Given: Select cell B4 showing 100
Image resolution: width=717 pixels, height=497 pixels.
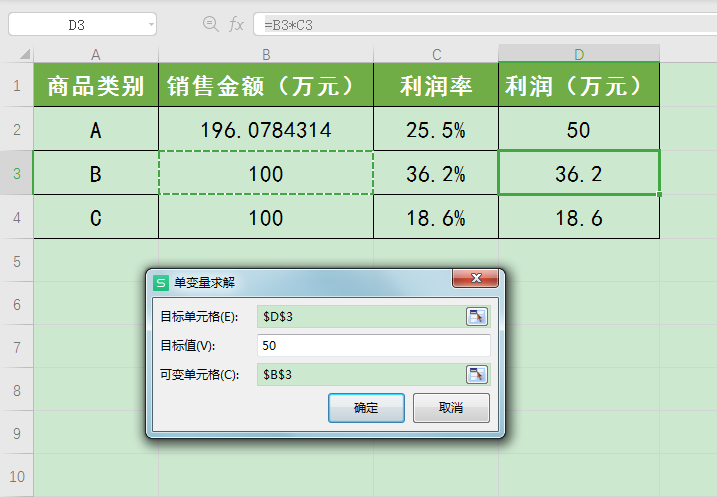Looking at the screenshot, I should click(x=266, y=217).
